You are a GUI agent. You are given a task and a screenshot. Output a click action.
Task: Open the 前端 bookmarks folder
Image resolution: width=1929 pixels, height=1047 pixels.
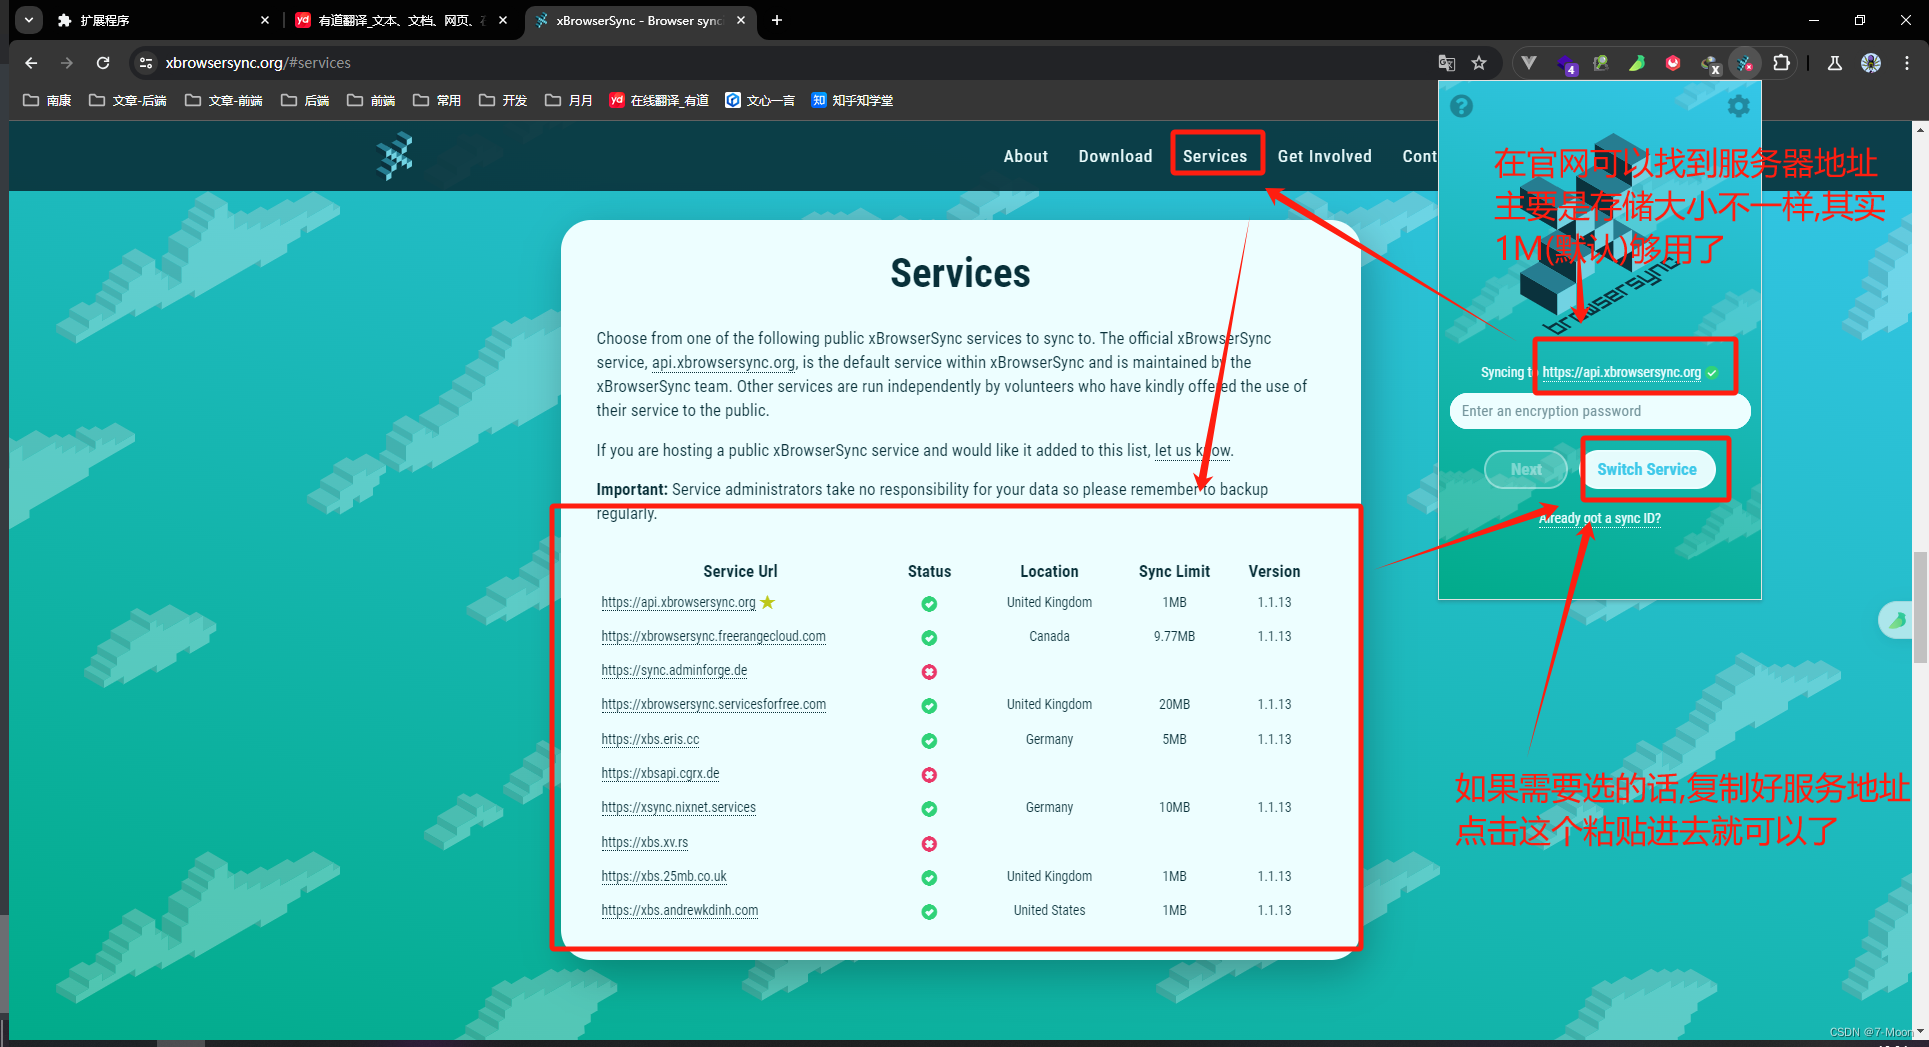(371, 100)
